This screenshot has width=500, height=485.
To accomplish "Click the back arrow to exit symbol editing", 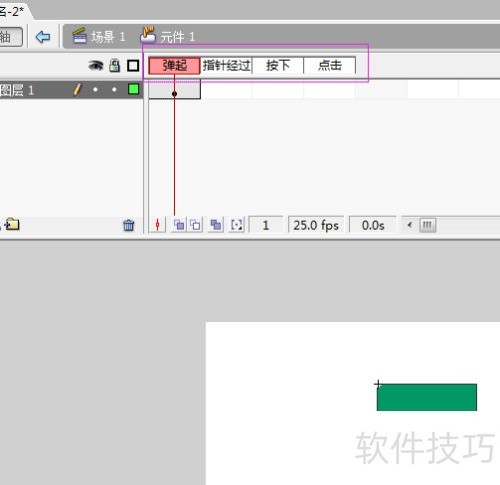I will point(43,37).
